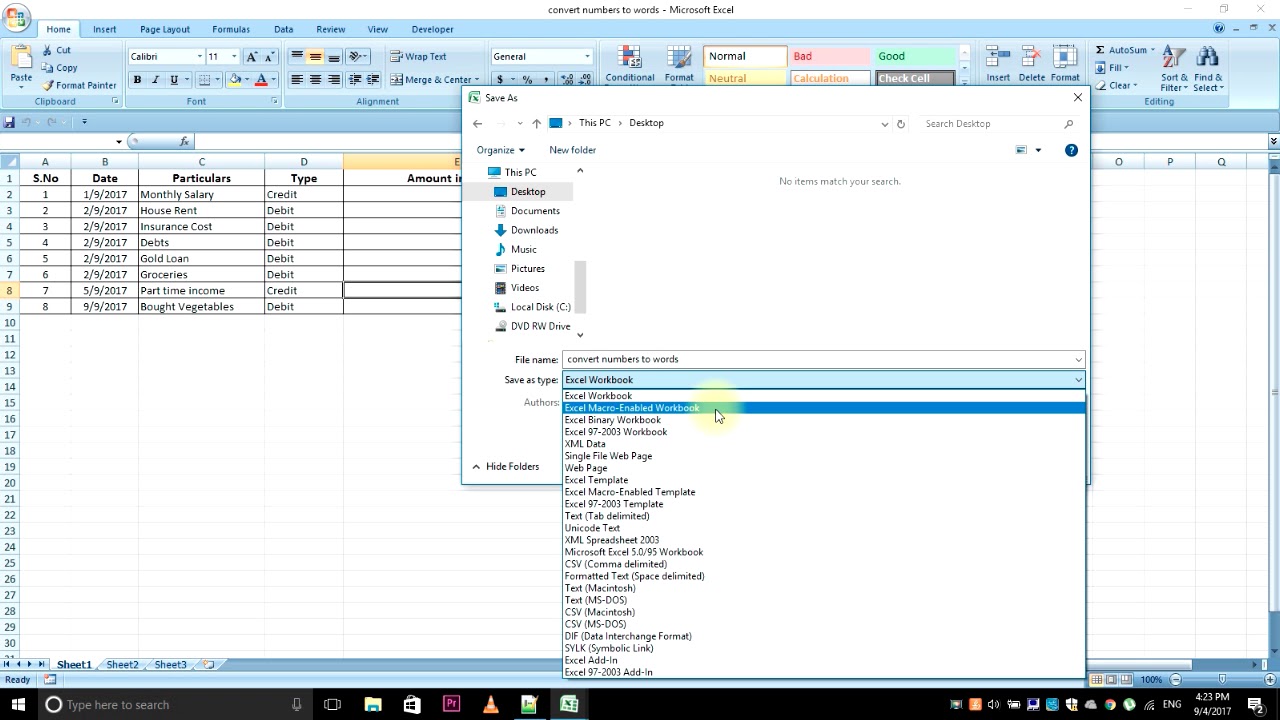Choose Excel Add-In type
The height and width of the screenshot is (720, 1280).
pos(823,660)
